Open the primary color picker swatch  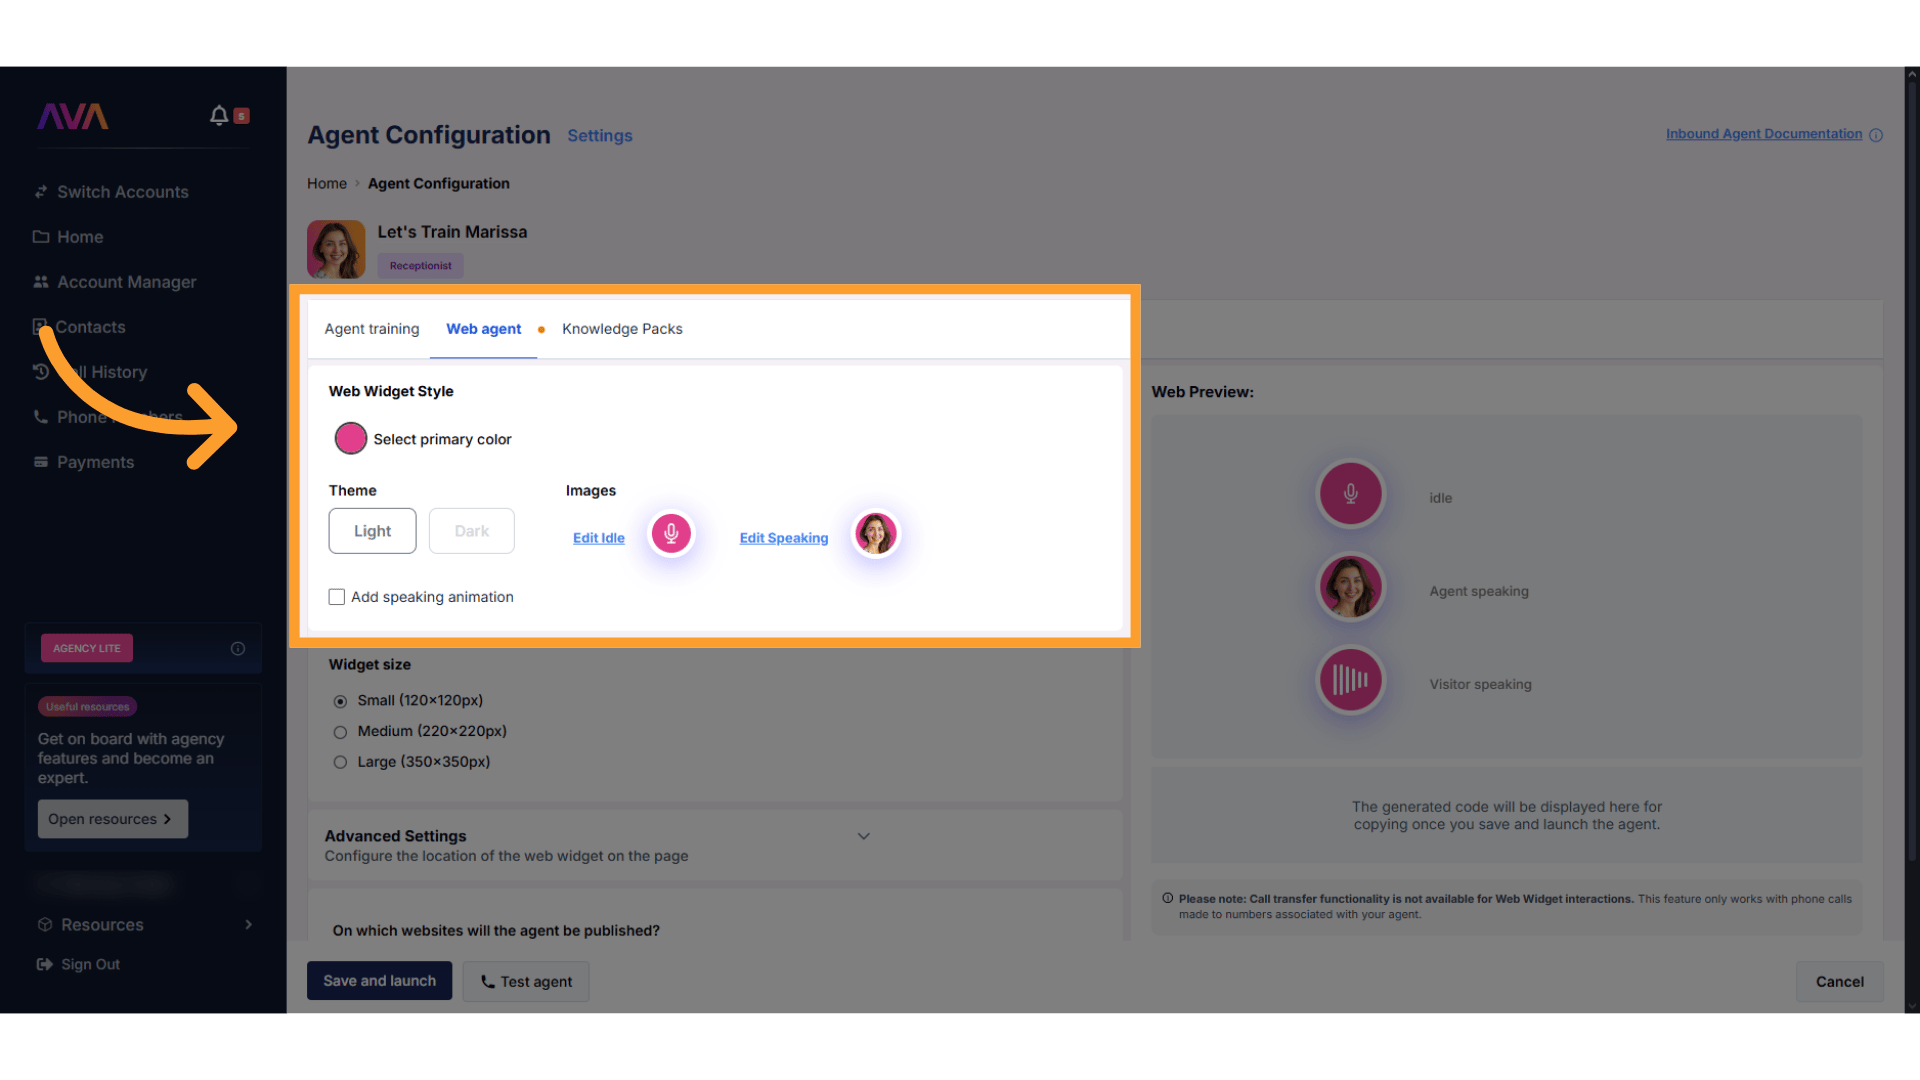(x=351, y=438)
